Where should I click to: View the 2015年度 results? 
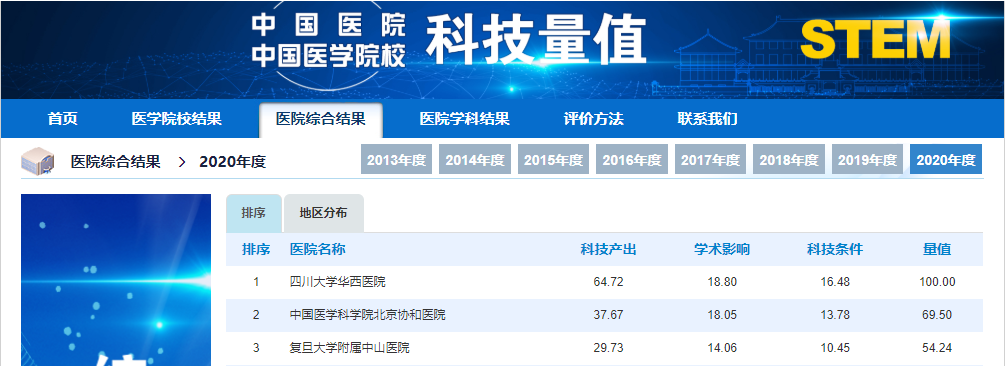pos(553,160)
